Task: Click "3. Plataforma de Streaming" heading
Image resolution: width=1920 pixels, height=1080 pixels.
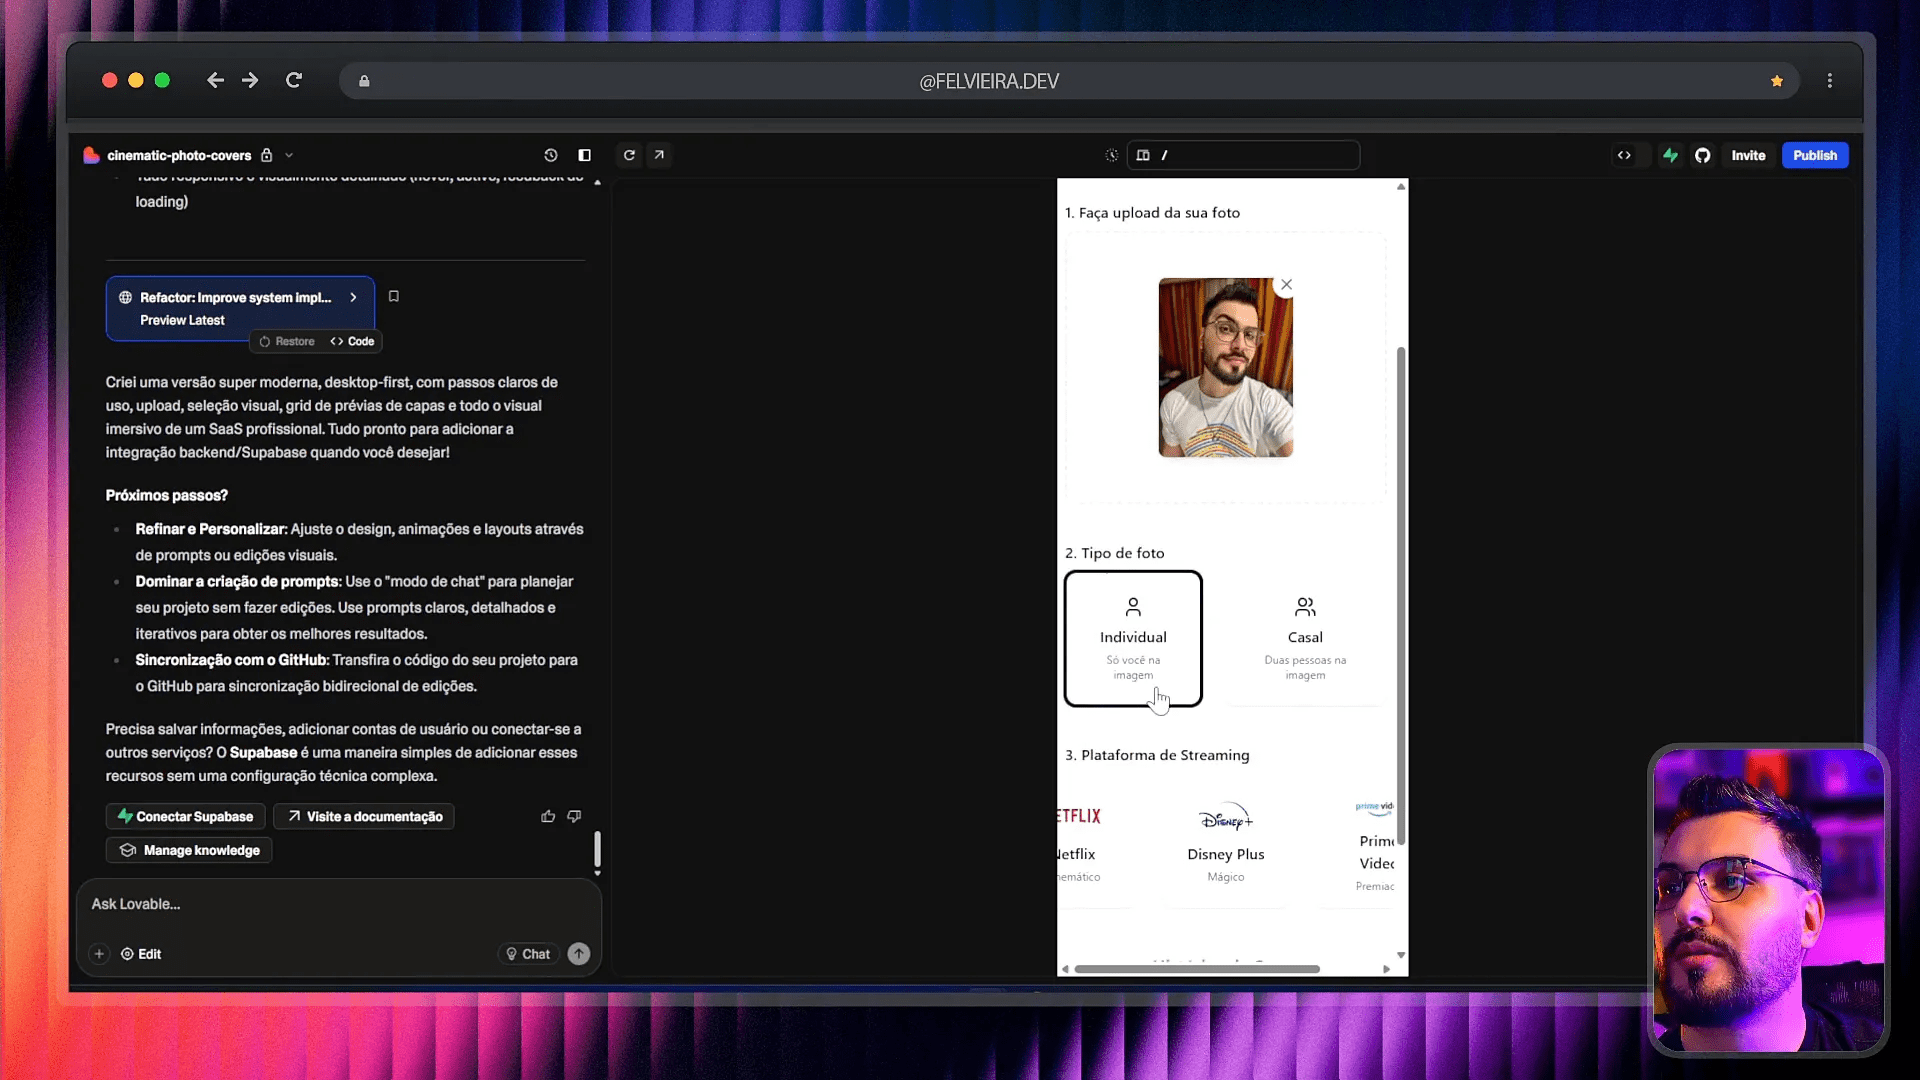Action: (1157, 755)
